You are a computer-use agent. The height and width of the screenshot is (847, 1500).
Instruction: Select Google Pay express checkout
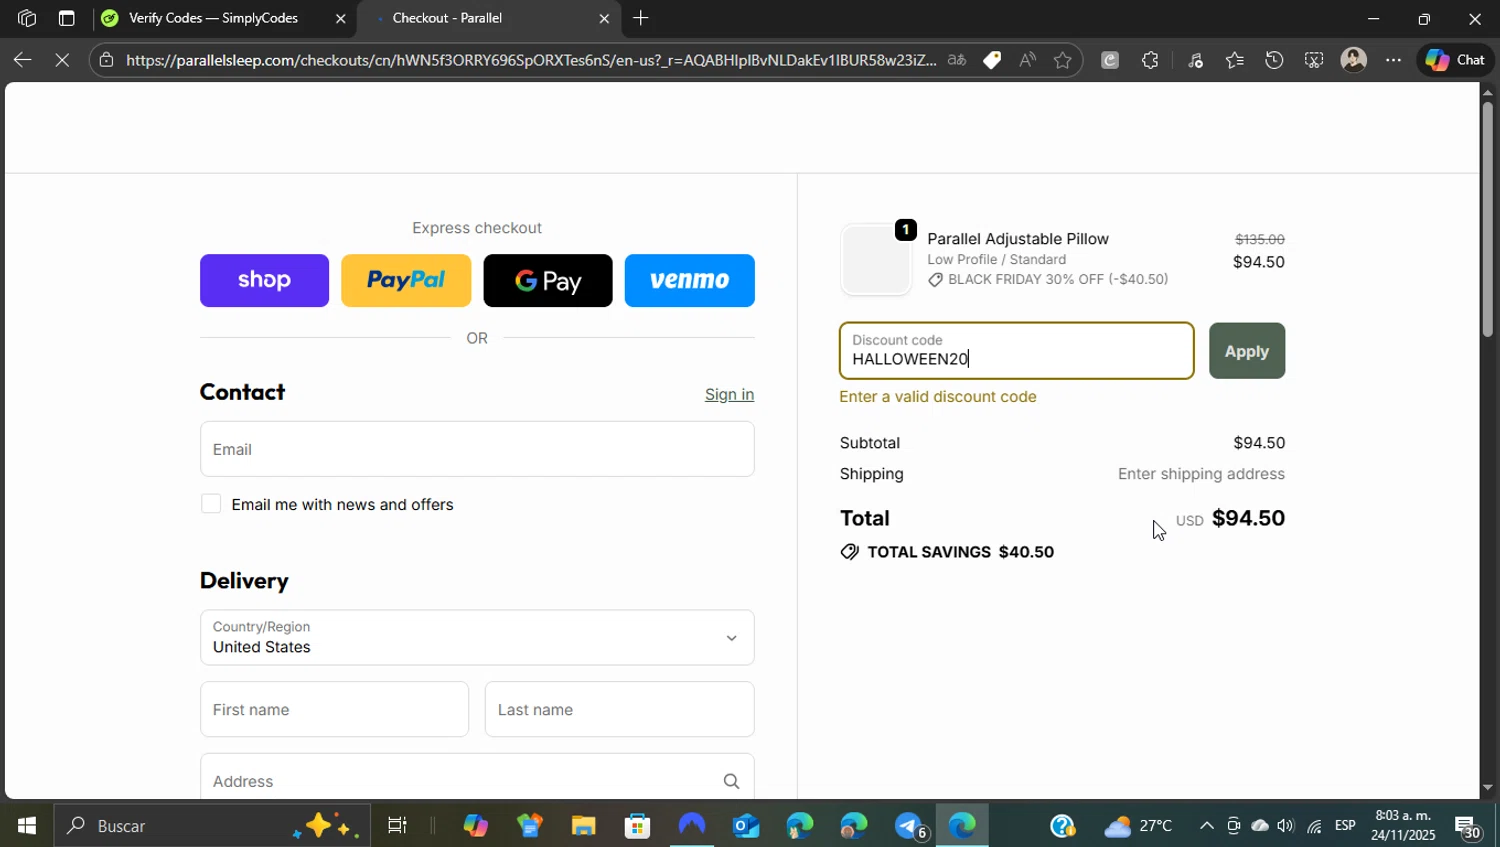tap(548, 280)
